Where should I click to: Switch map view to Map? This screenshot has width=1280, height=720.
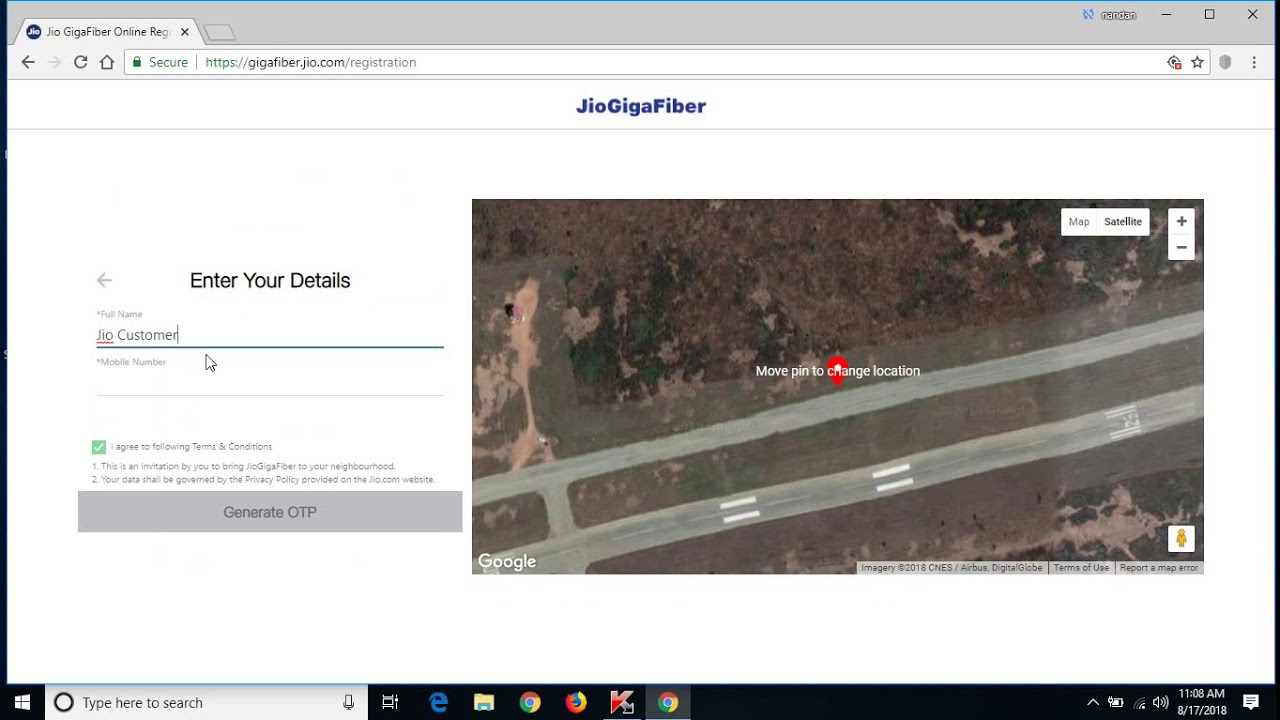click(1079, 222)
